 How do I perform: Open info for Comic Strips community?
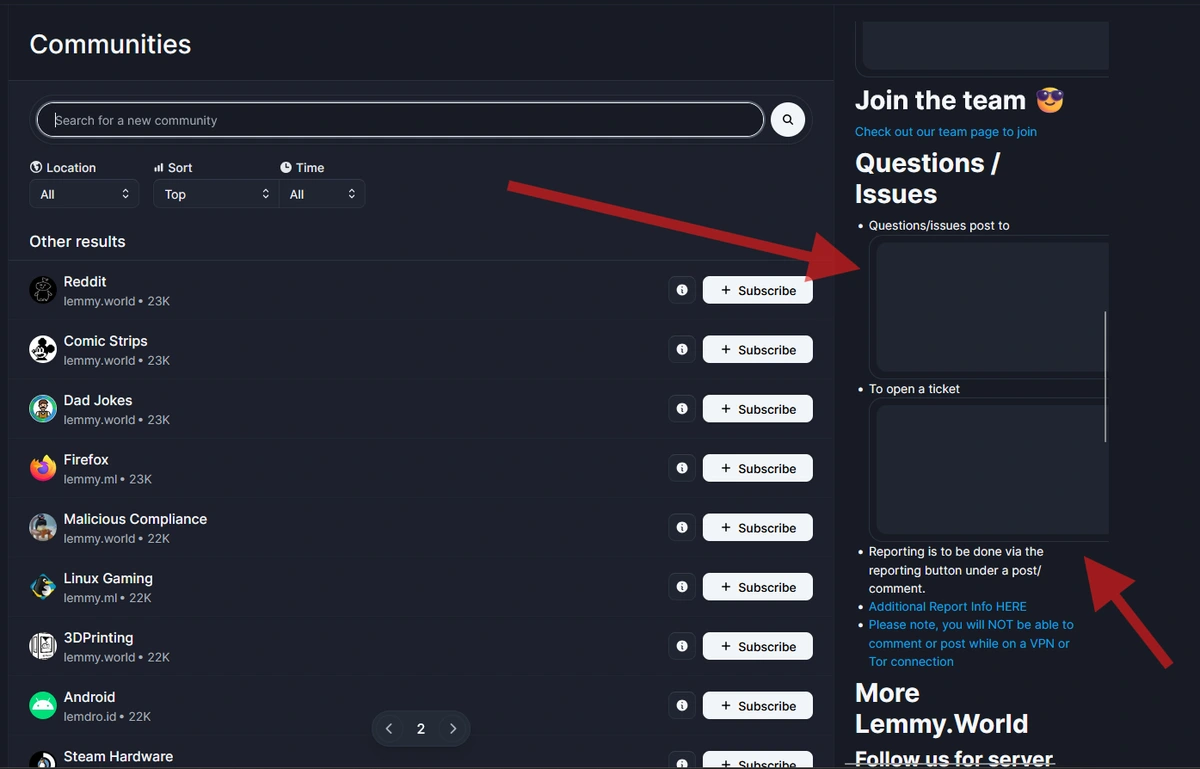point(682,349)
